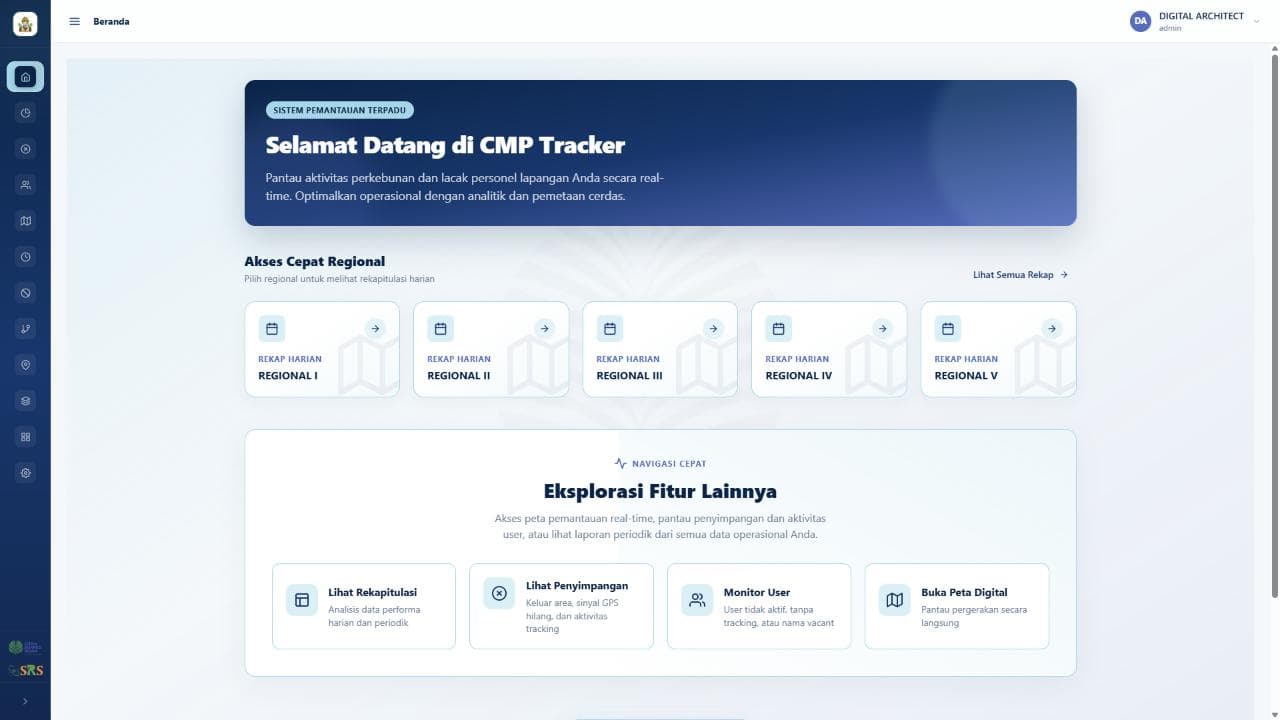Click the Beranda breadcrumb
The image size is (1280, 720).
(111, 21)
